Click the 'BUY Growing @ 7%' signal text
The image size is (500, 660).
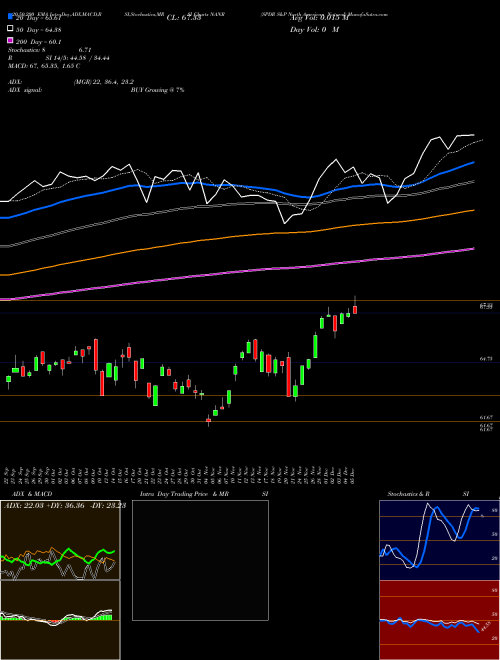pyautogui.click(x=157, y=90)
